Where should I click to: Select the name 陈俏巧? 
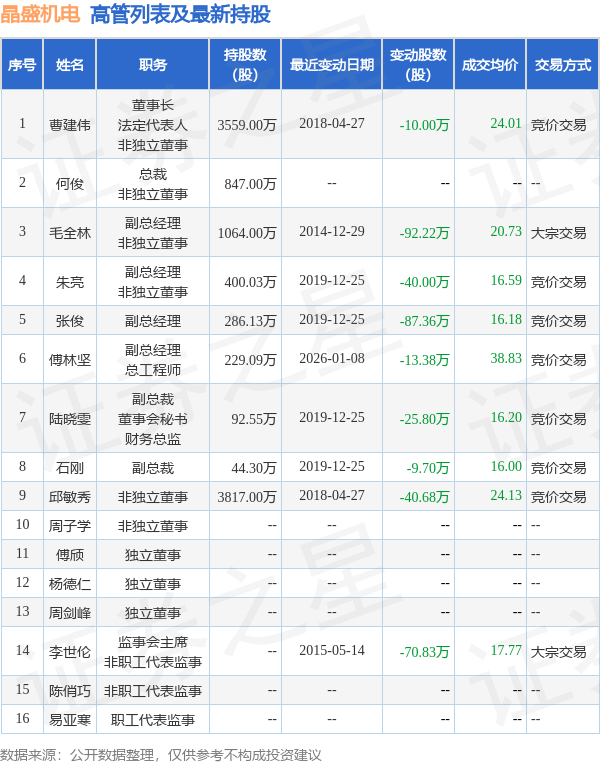tap(70, 691)
